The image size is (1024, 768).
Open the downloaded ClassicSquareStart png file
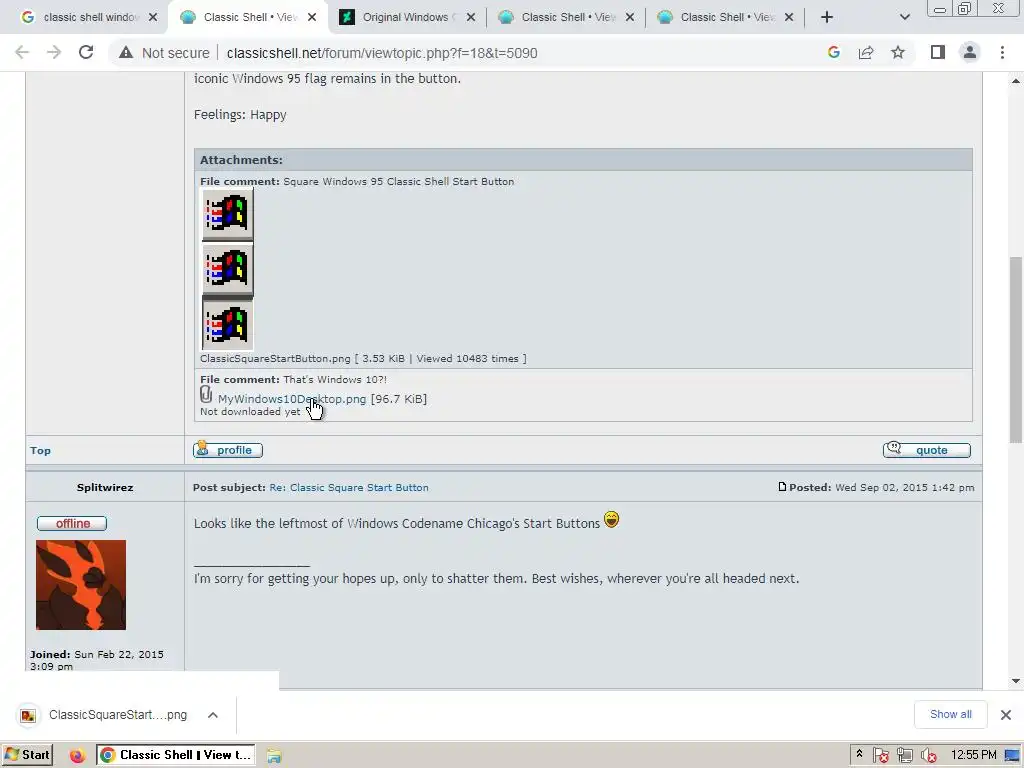(x=103, y=715)
